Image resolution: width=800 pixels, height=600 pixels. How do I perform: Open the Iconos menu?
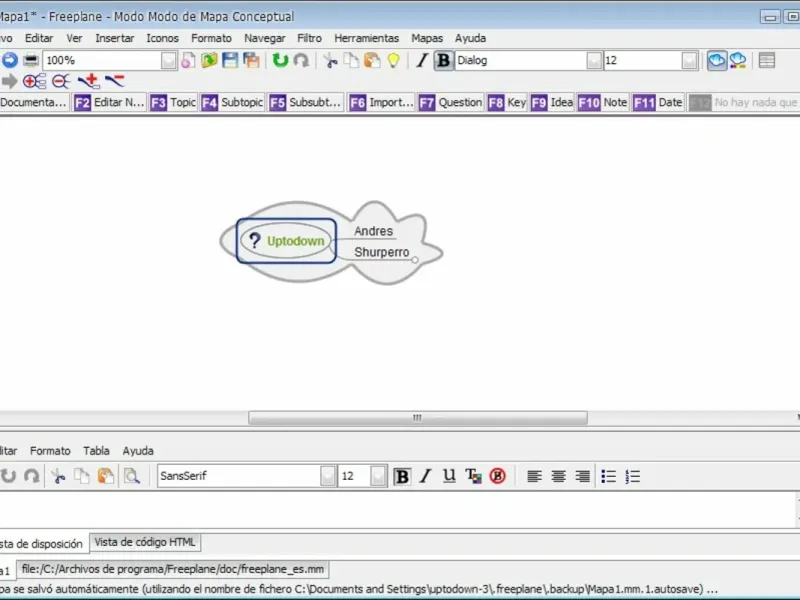pyautogui.click(x=162, y=38)
